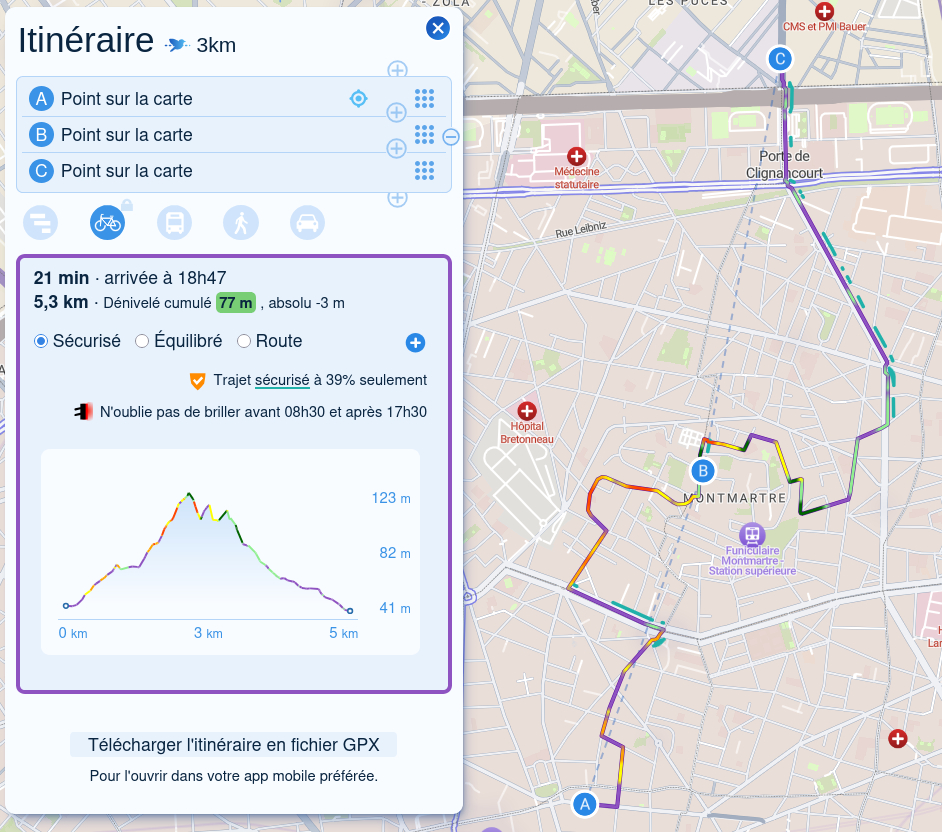
Task: Remove step B with the minus icon
Action: [451, 136]
